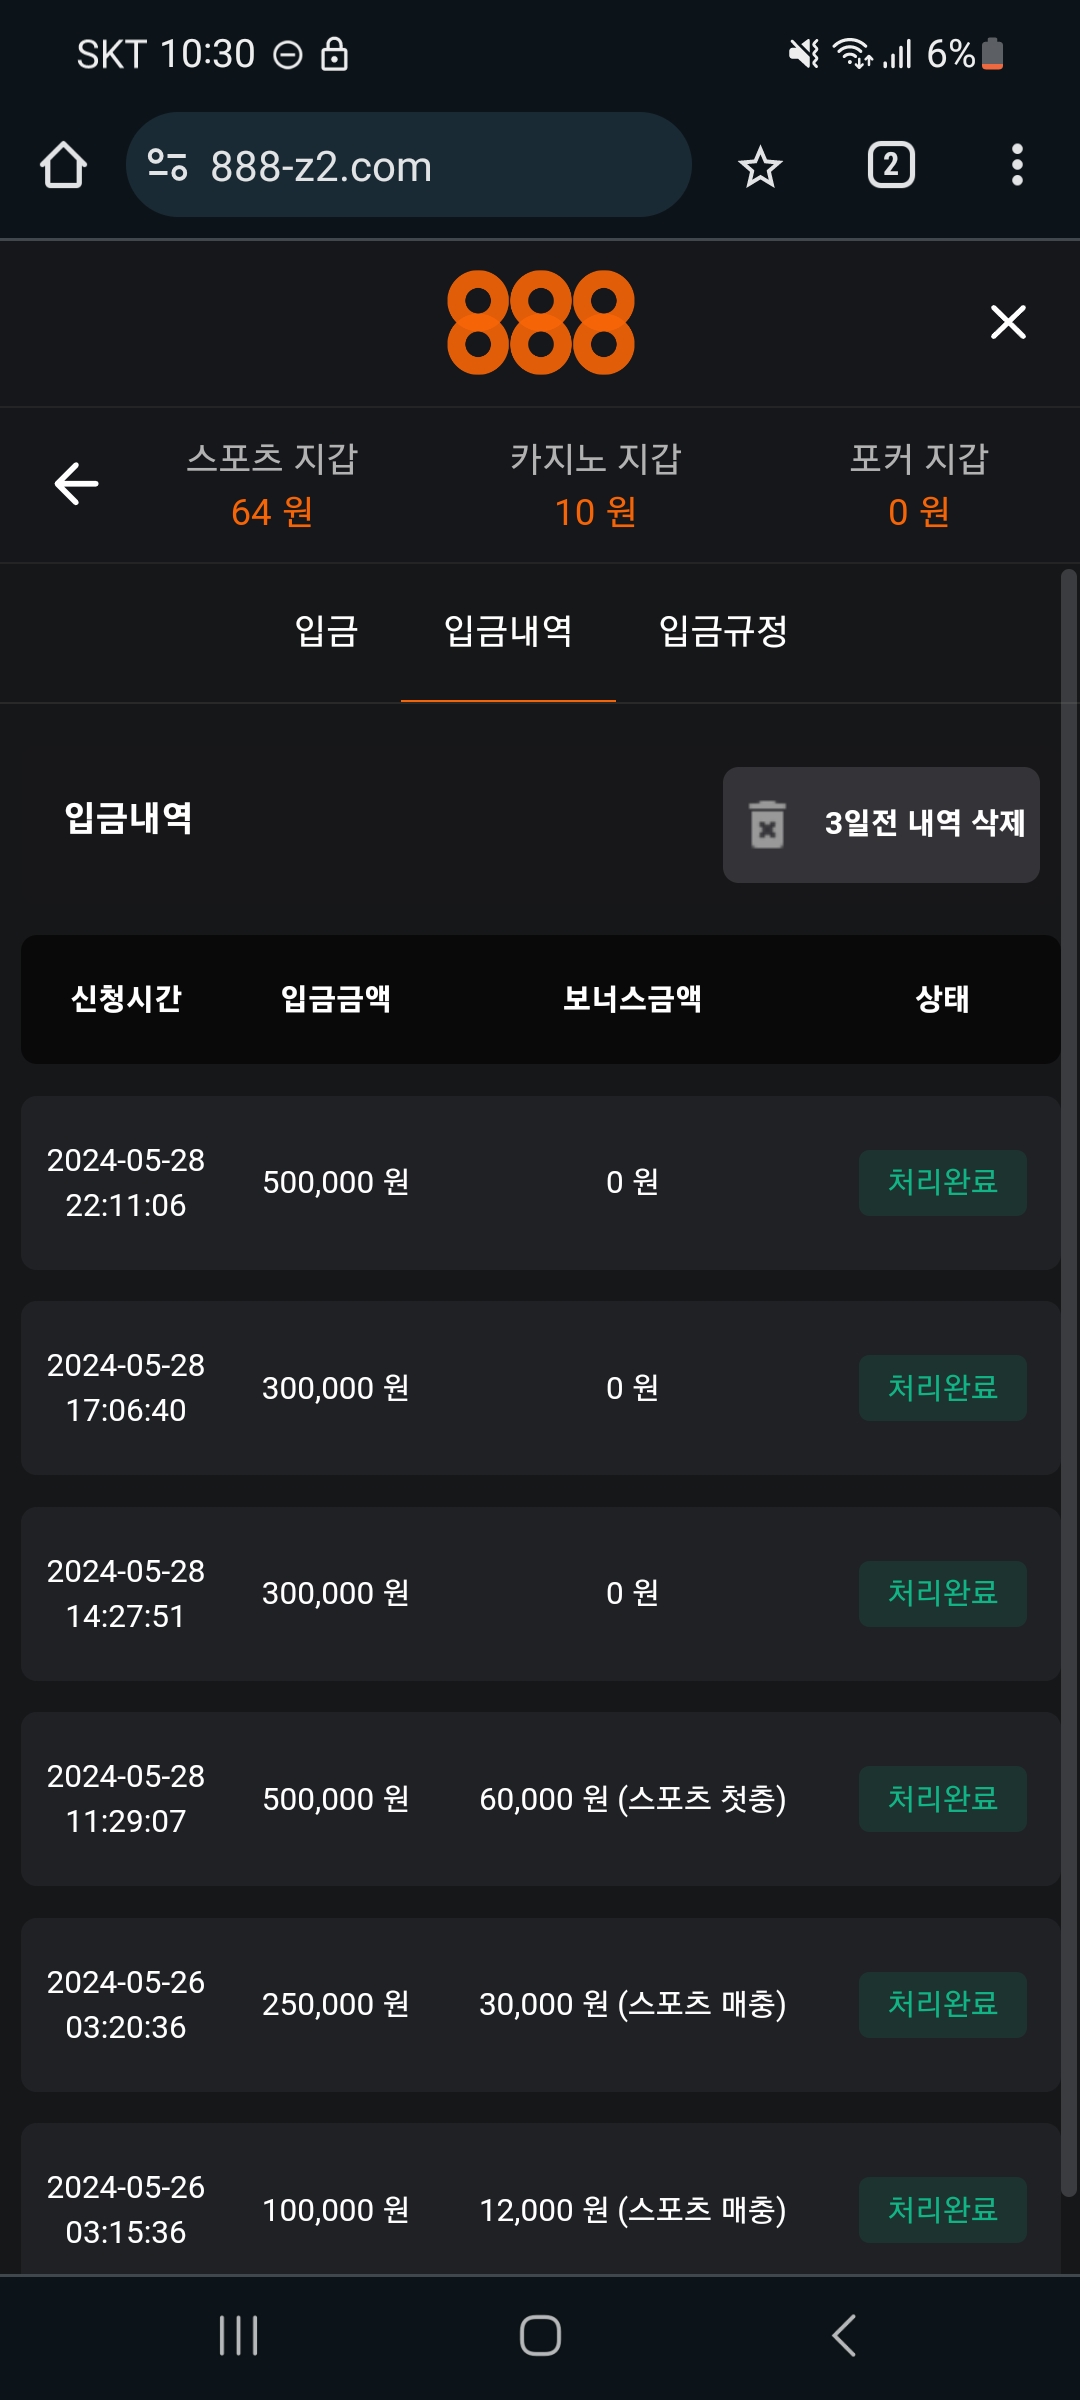Tap the browser home icon
1080x2400 pixels.
(x=63, y=165)
